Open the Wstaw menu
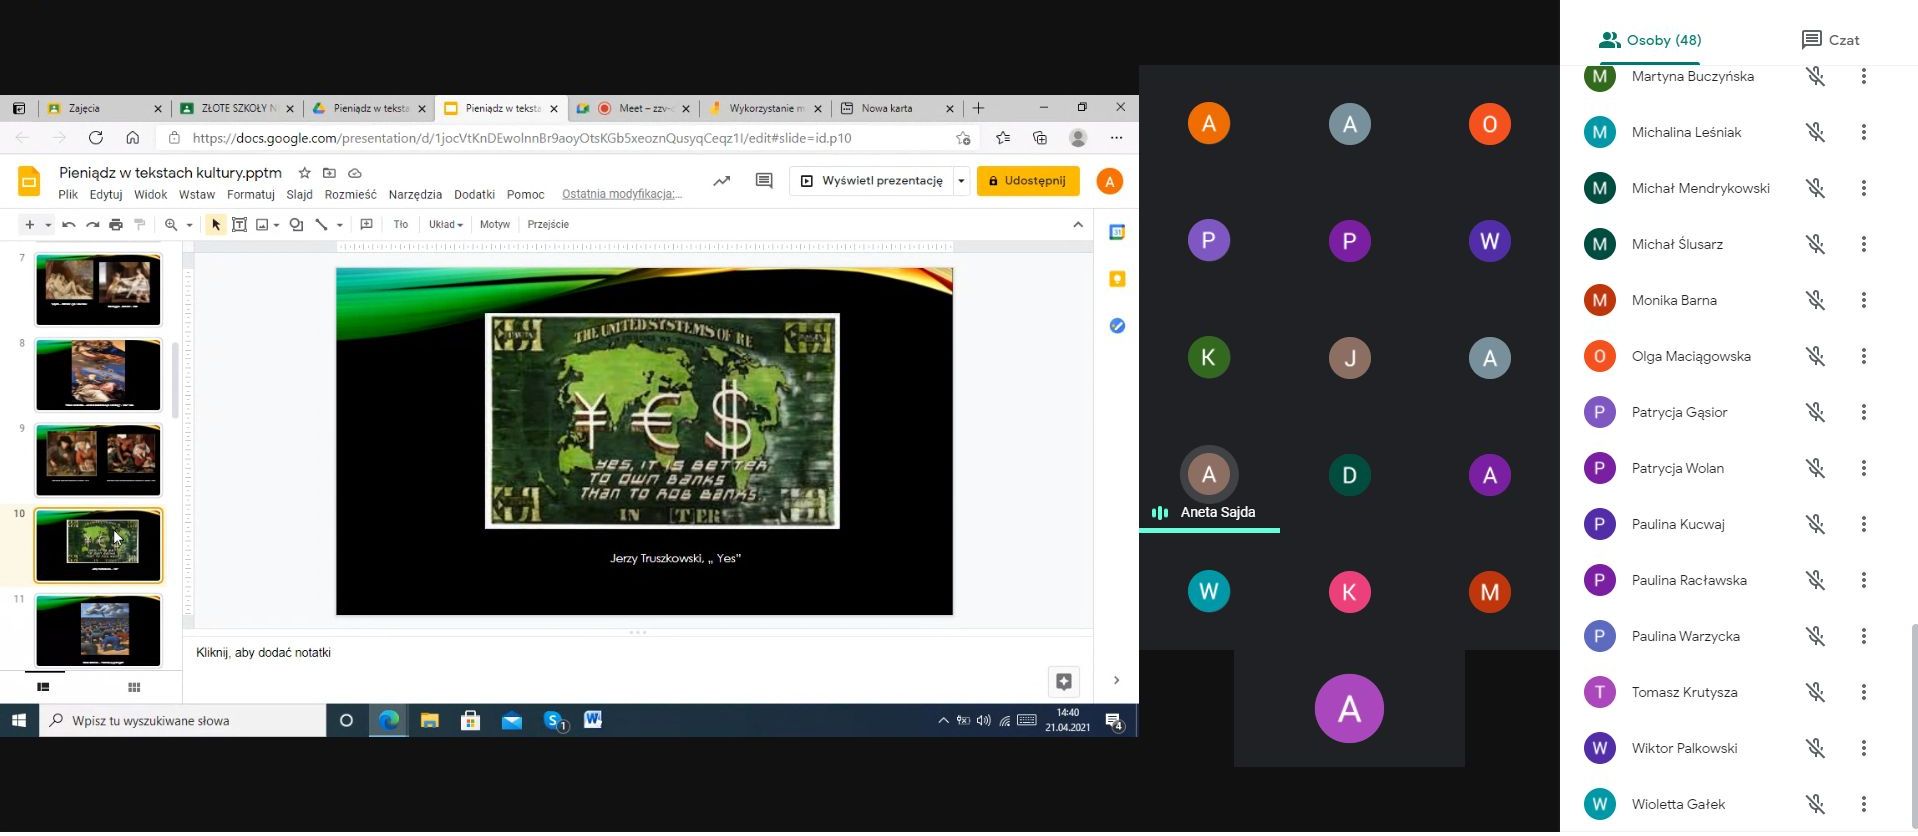 click(x=197, y=195)
